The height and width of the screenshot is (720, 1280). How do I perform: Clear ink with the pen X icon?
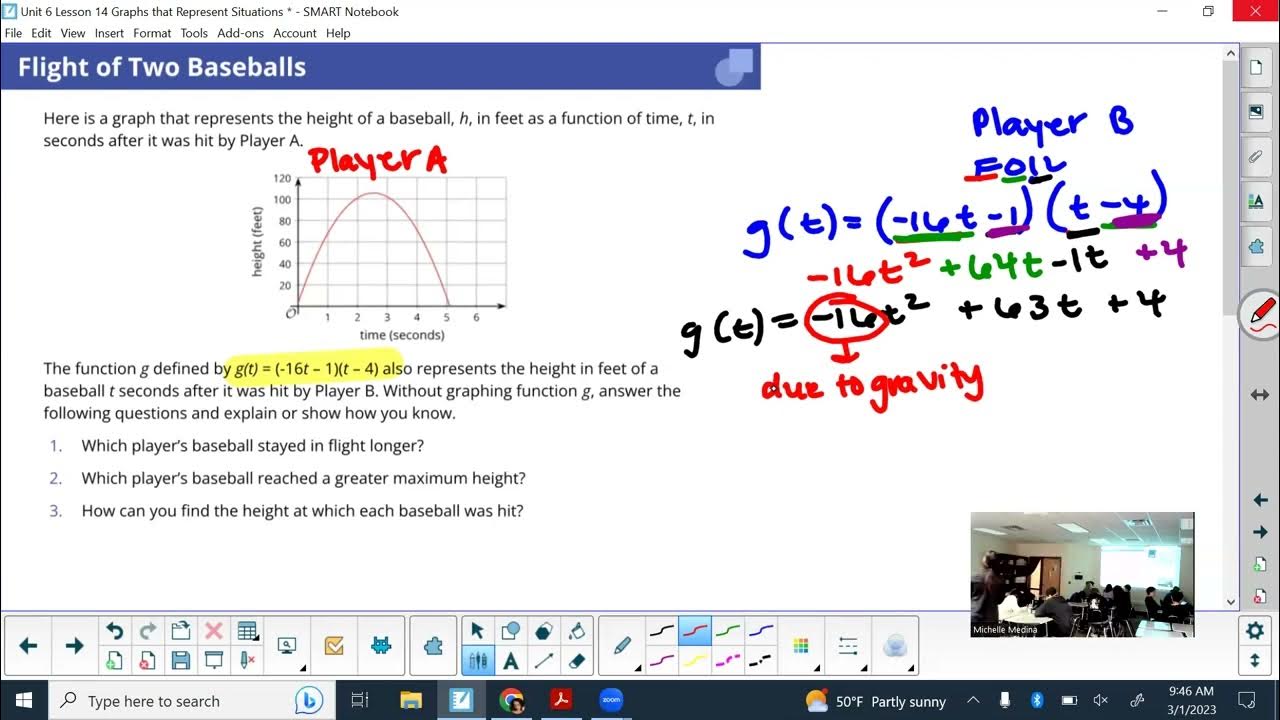tap(247, 660)
